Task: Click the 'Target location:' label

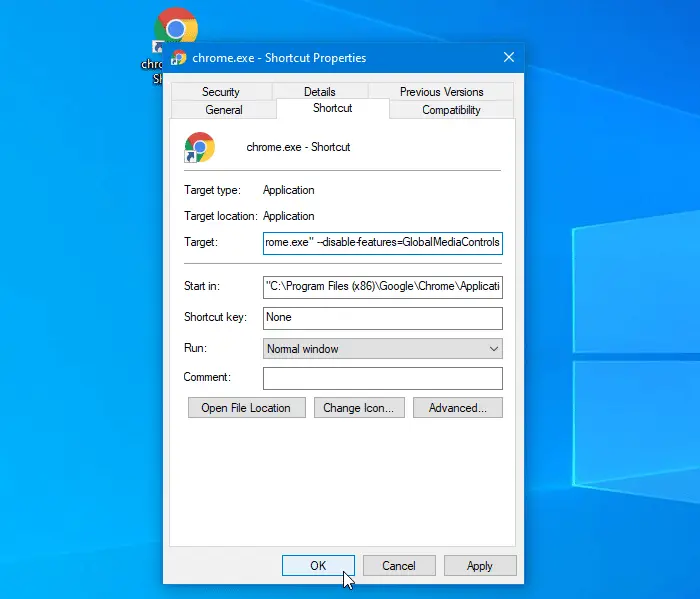Action: point(221,216)
